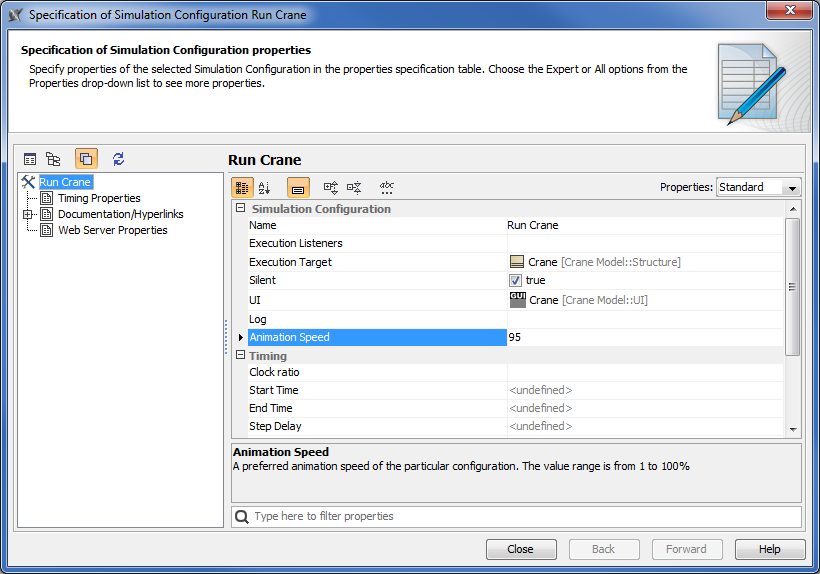820x574 pixels.
Task: Click the Documentation/Hyperlinks page icon
Action: [x=47, y=214]
